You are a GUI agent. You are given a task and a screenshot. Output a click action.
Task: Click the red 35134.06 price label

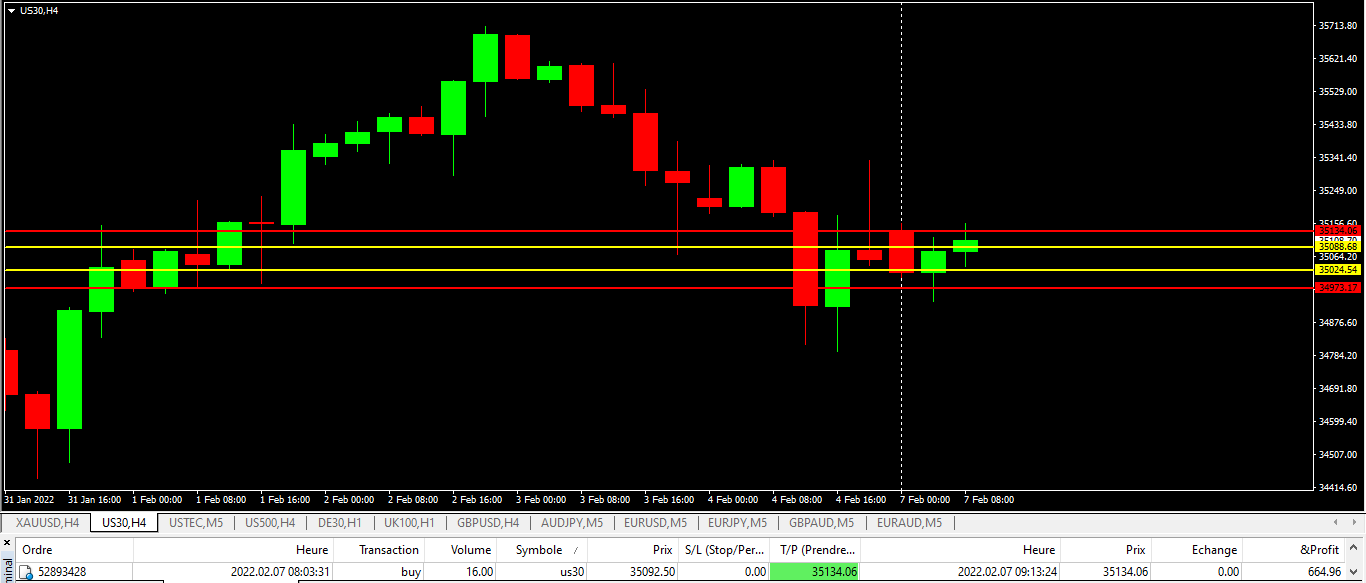point(1338,230)
